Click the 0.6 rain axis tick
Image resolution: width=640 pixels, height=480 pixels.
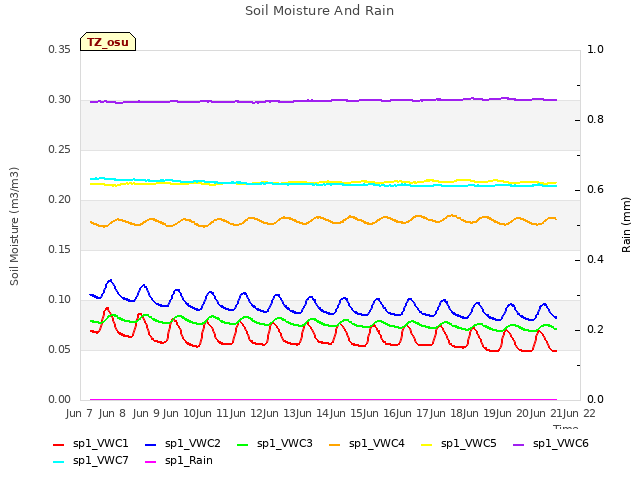tap(595, 190)
